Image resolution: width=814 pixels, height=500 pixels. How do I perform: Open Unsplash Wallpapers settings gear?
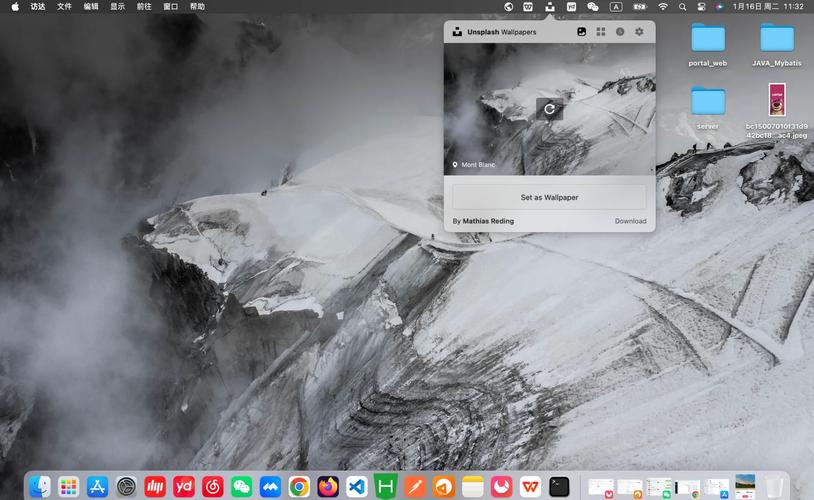tap(639, 32)
